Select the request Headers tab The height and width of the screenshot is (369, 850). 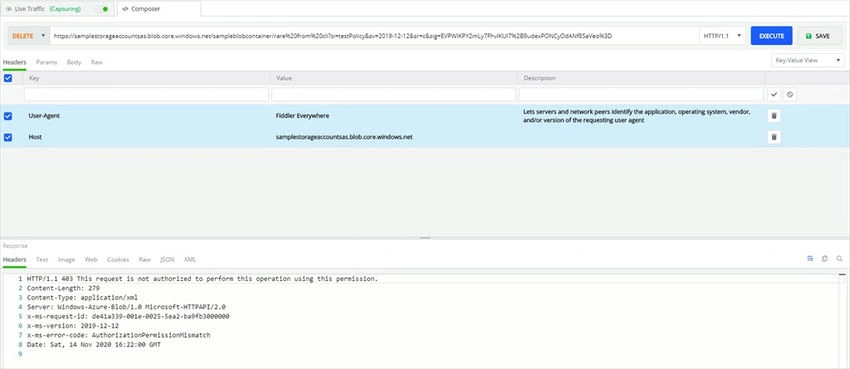point(14,62)
